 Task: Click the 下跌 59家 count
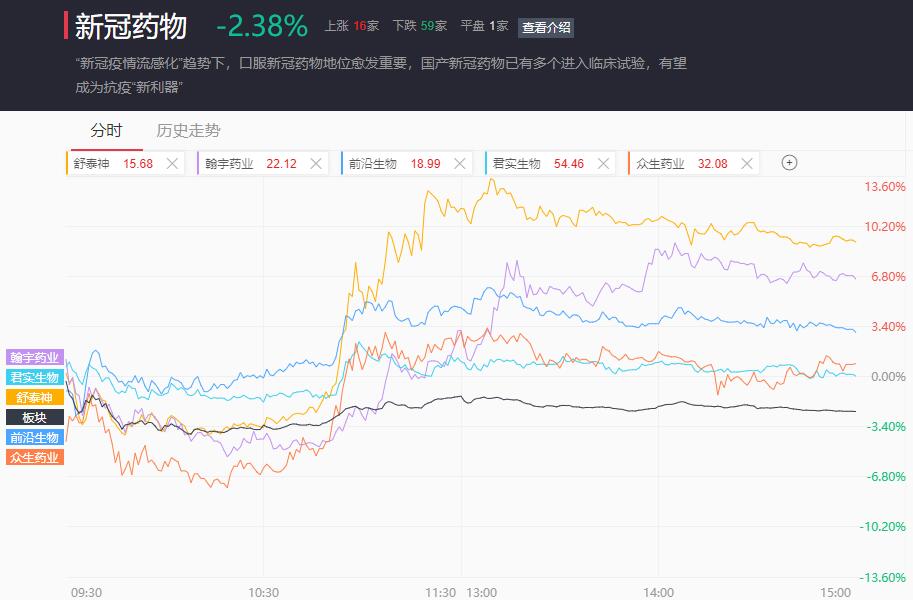coord(420,26)
